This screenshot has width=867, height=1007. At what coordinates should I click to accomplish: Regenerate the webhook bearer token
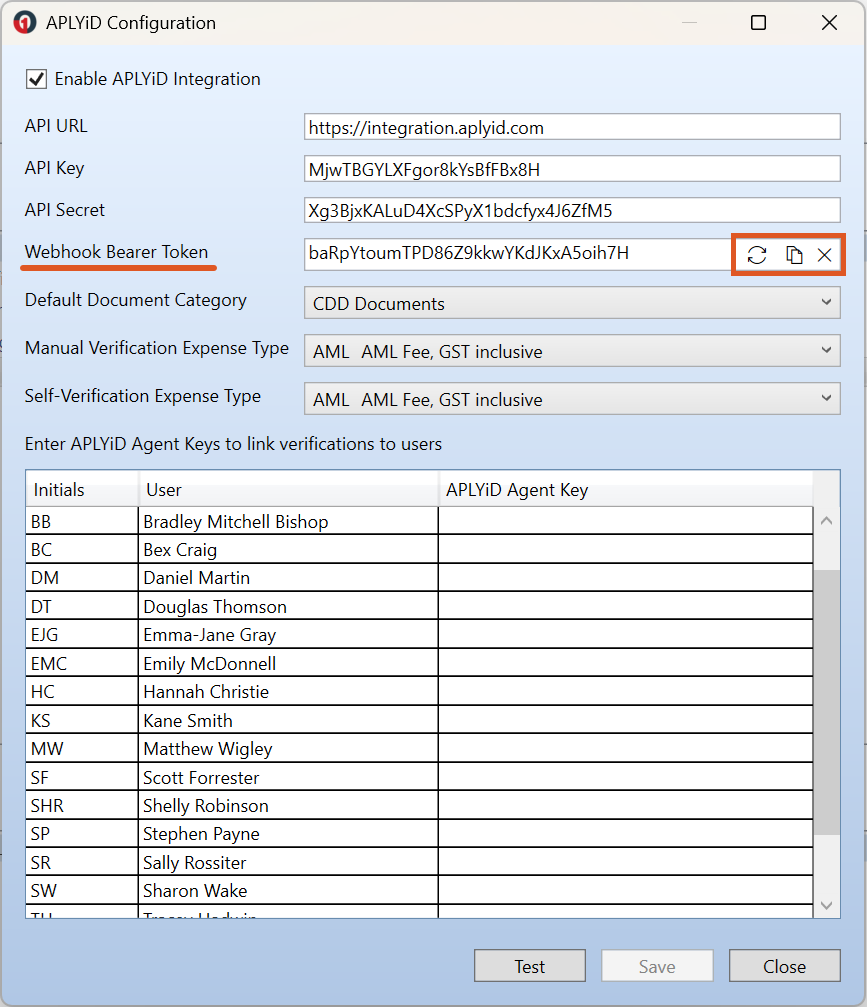click(757, 255)
